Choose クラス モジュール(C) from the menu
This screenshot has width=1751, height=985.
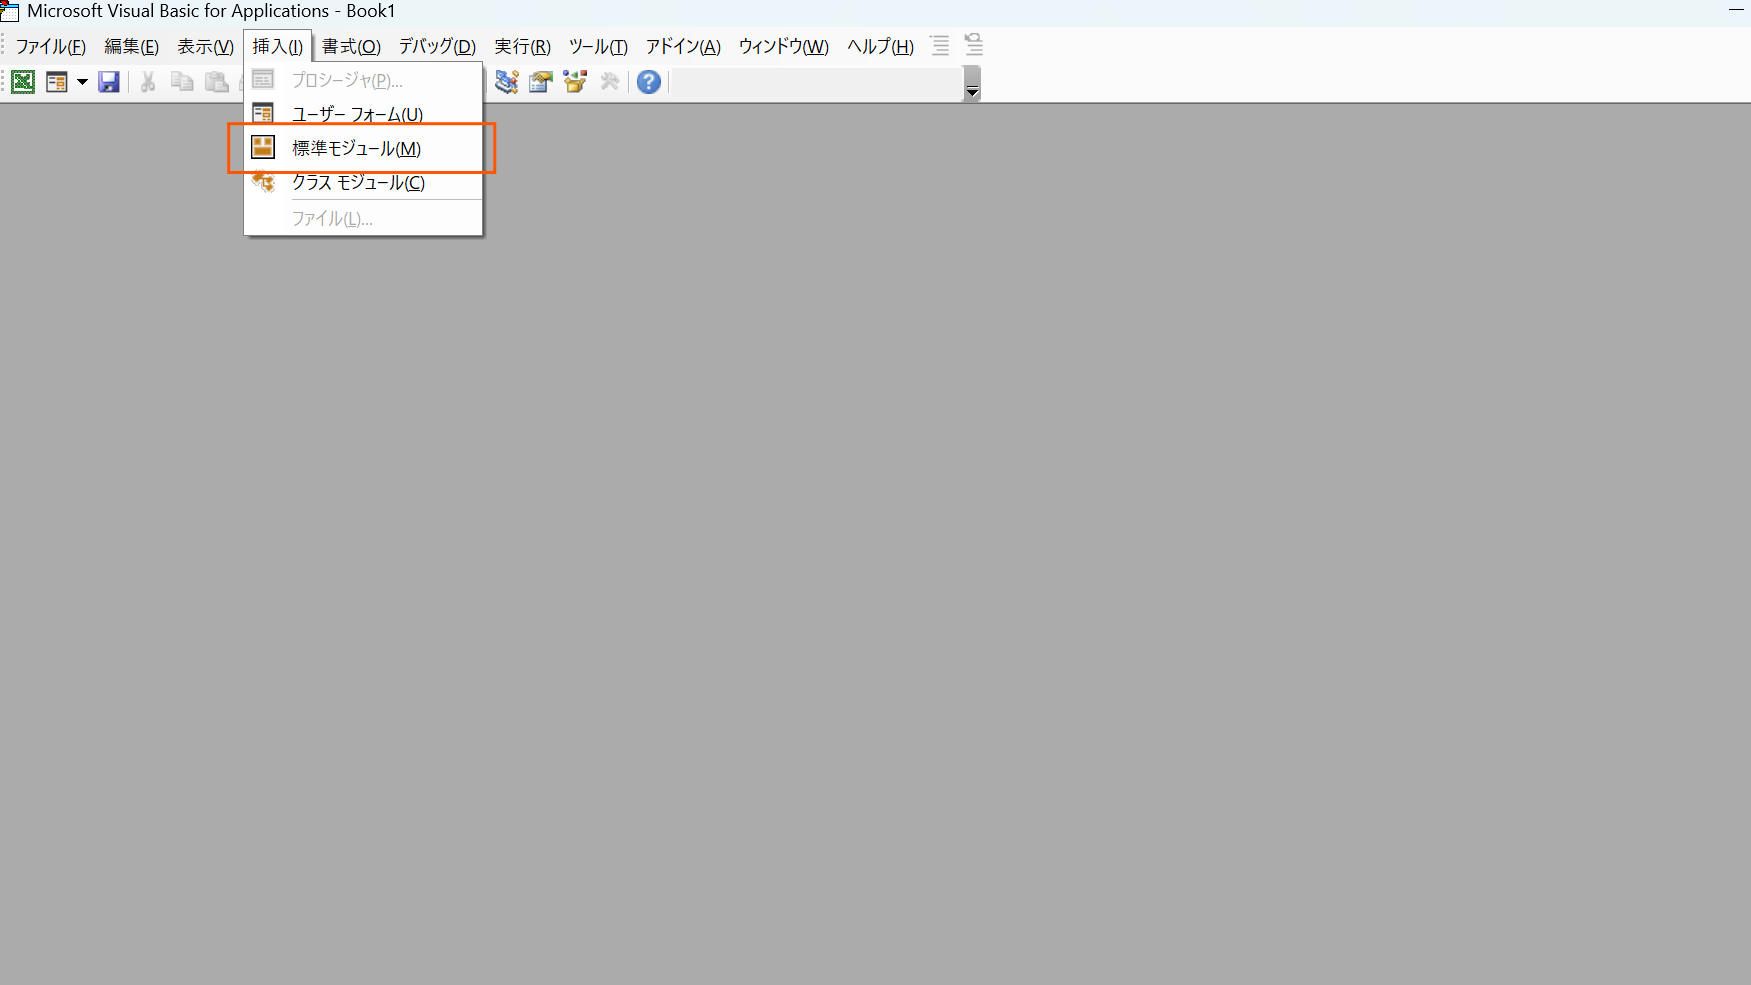(363, 182)
